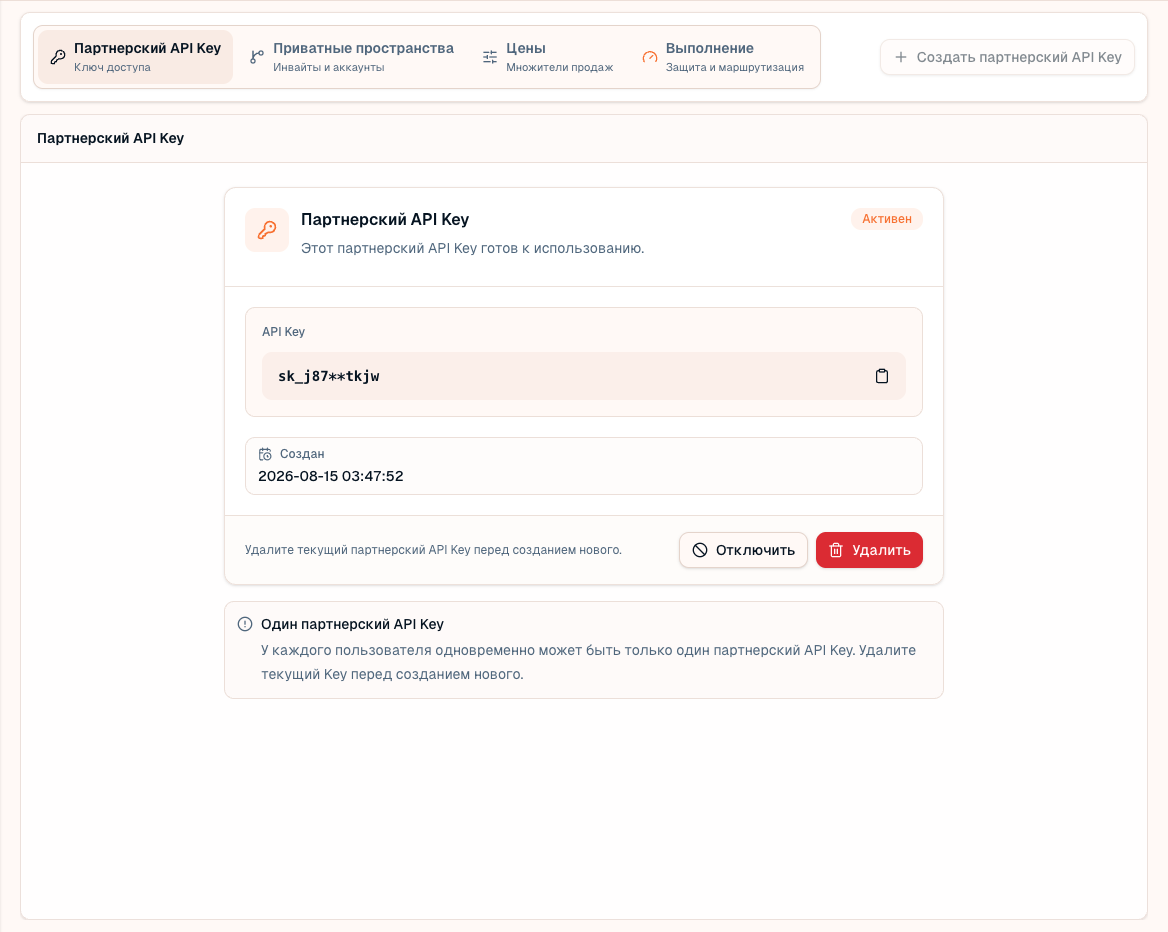Viewport: 1168px width, 932px height.
Task: Click the plus icon on the create key button
Action: coord(901,57)
